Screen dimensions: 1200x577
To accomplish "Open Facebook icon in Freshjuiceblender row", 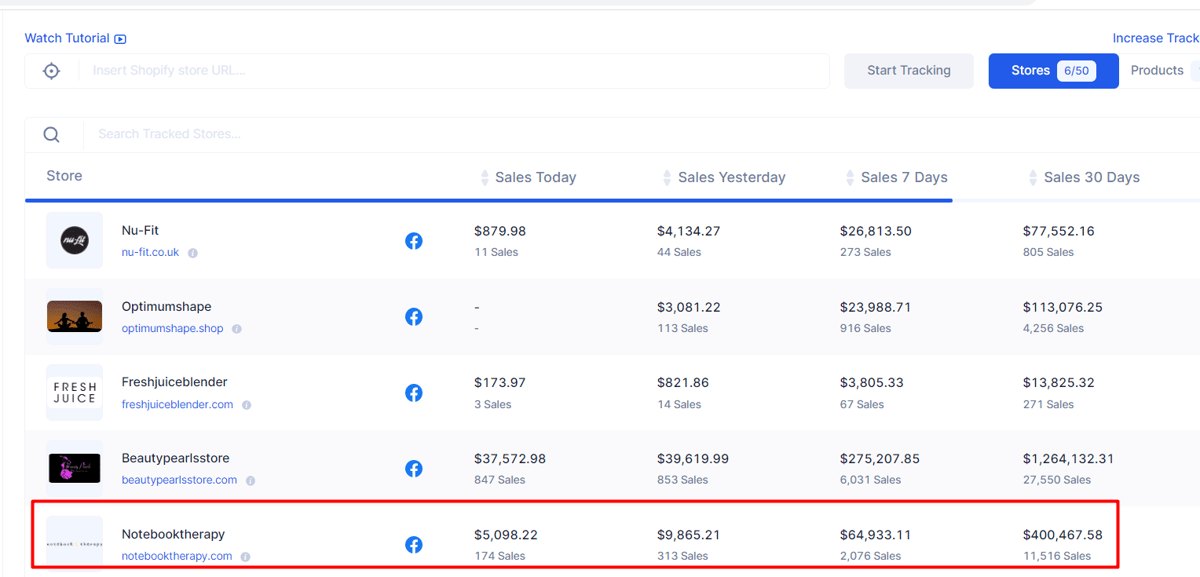I will click(x=414, y=393).
